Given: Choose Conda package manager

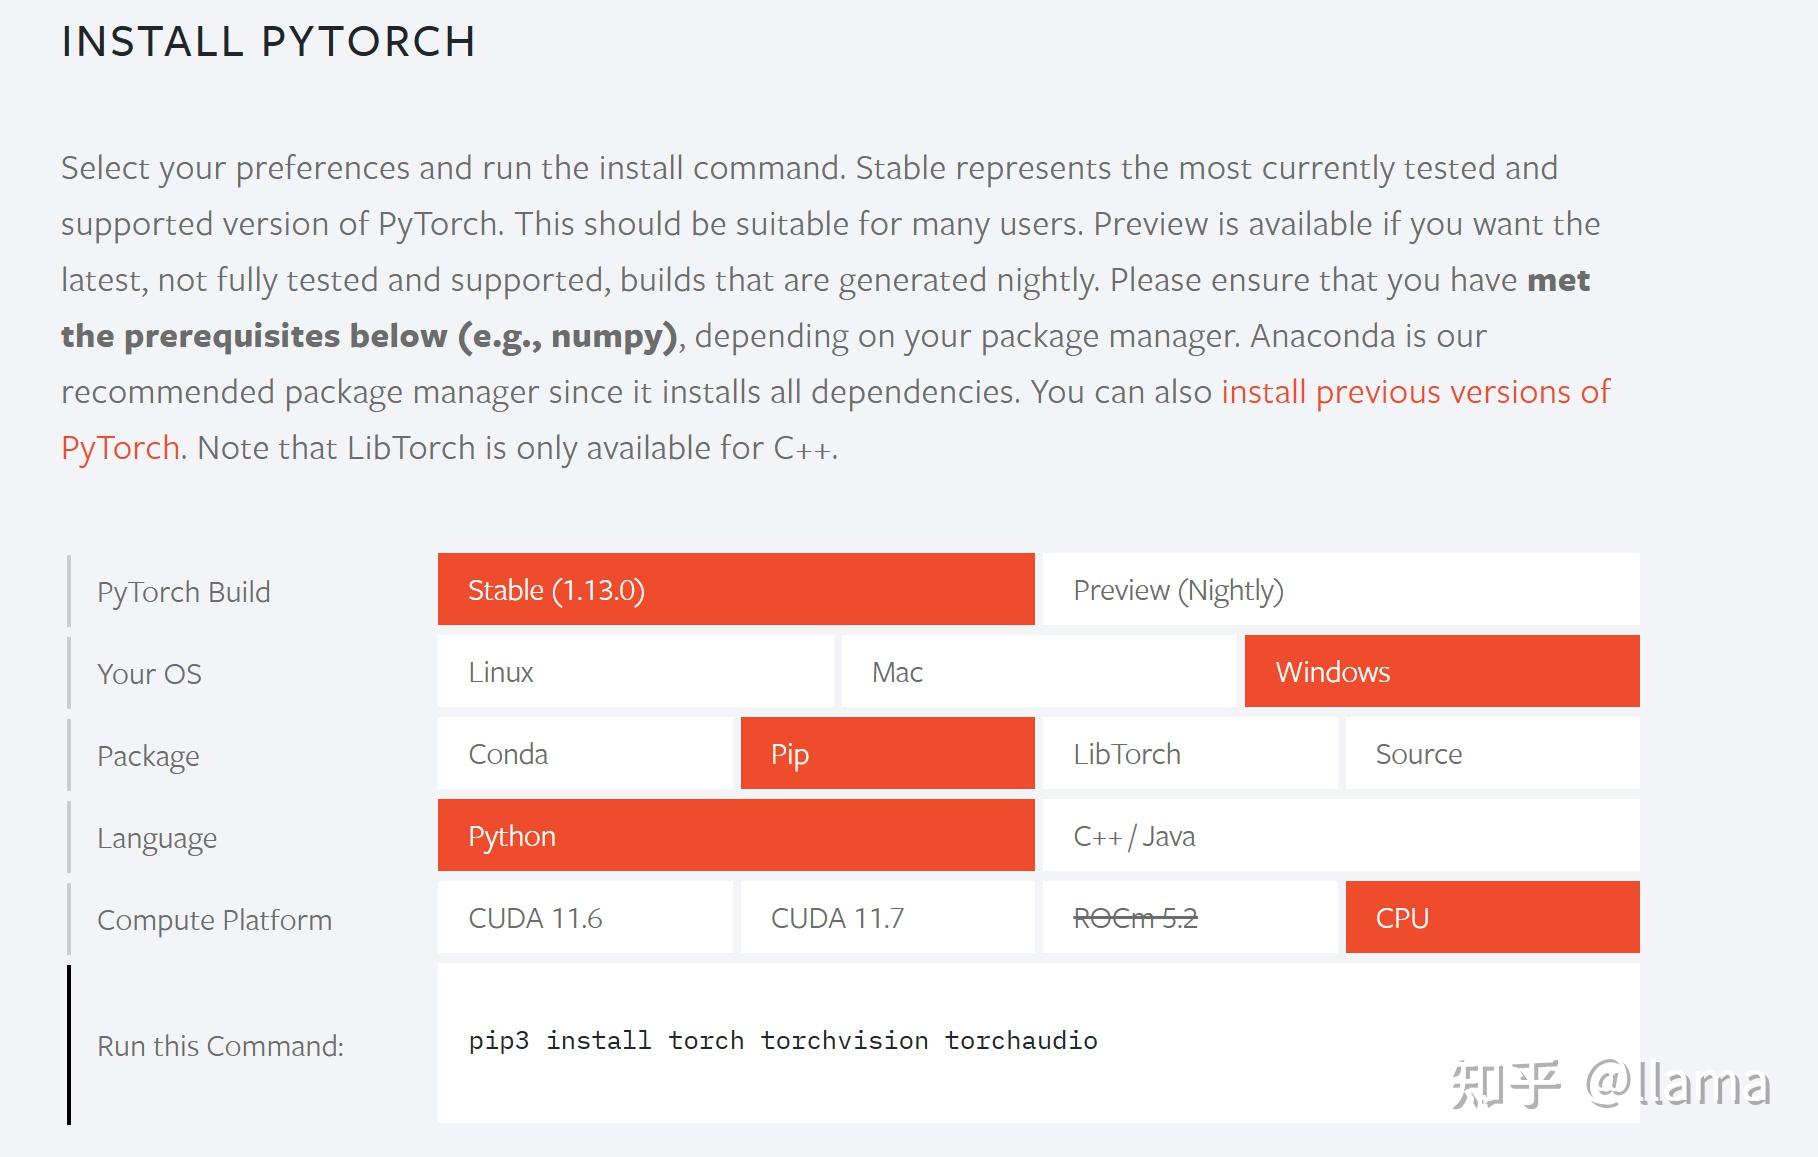Looking at the screenshot, I should (x=584, y=754).
